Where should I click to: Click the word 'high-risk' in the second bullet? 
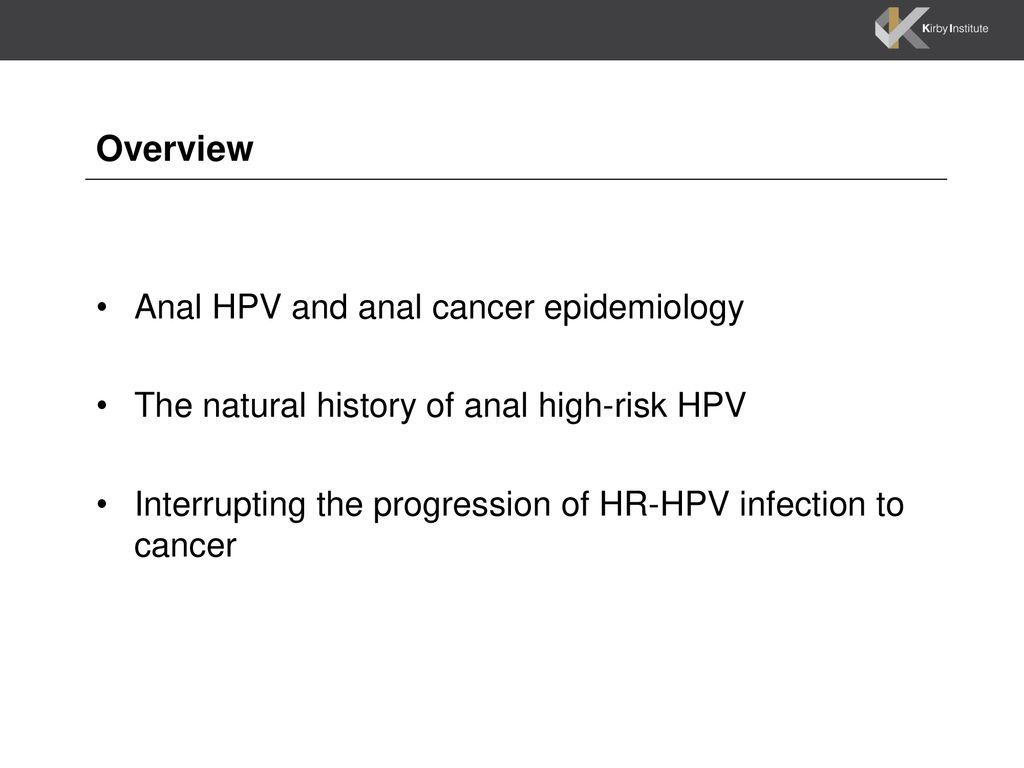603,406
